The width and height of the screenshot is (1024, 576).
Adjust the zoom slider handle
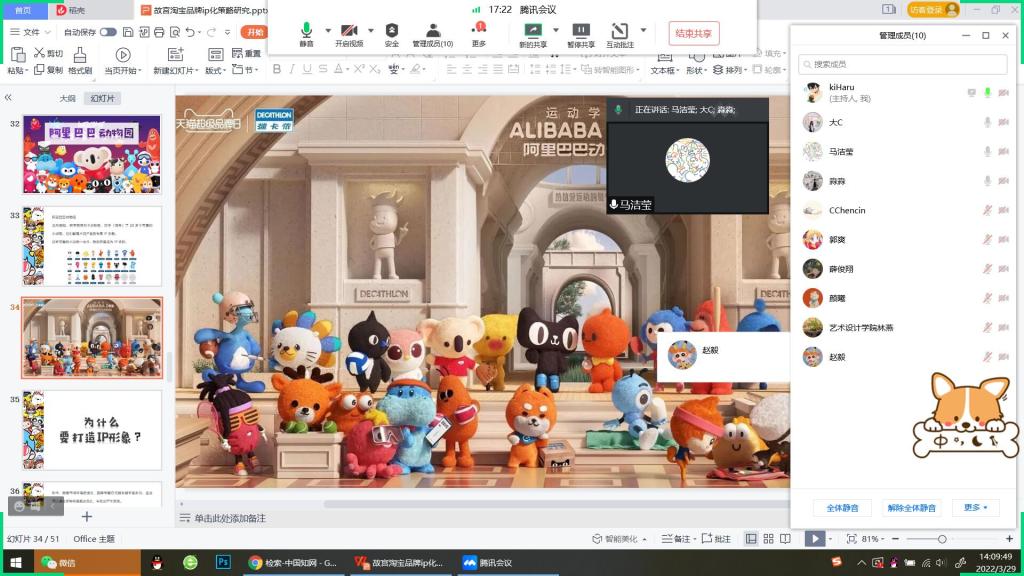(942, 539)
